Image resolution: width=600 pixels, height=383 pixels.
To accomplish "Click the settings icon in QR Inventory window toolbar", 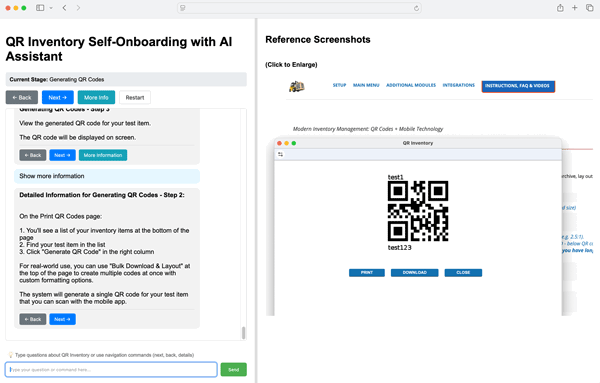I will (x=280, y=154).
